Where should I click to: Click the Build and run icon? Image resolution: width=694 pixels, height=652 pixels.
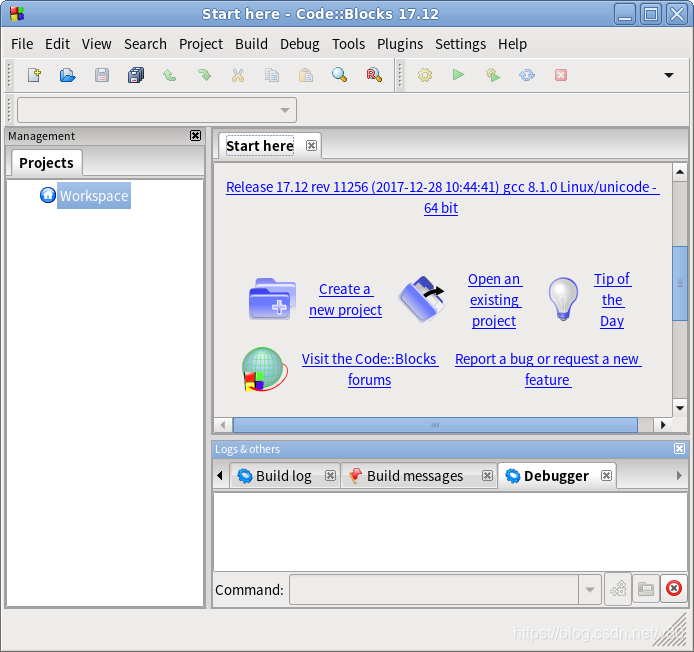pos(493,75)
